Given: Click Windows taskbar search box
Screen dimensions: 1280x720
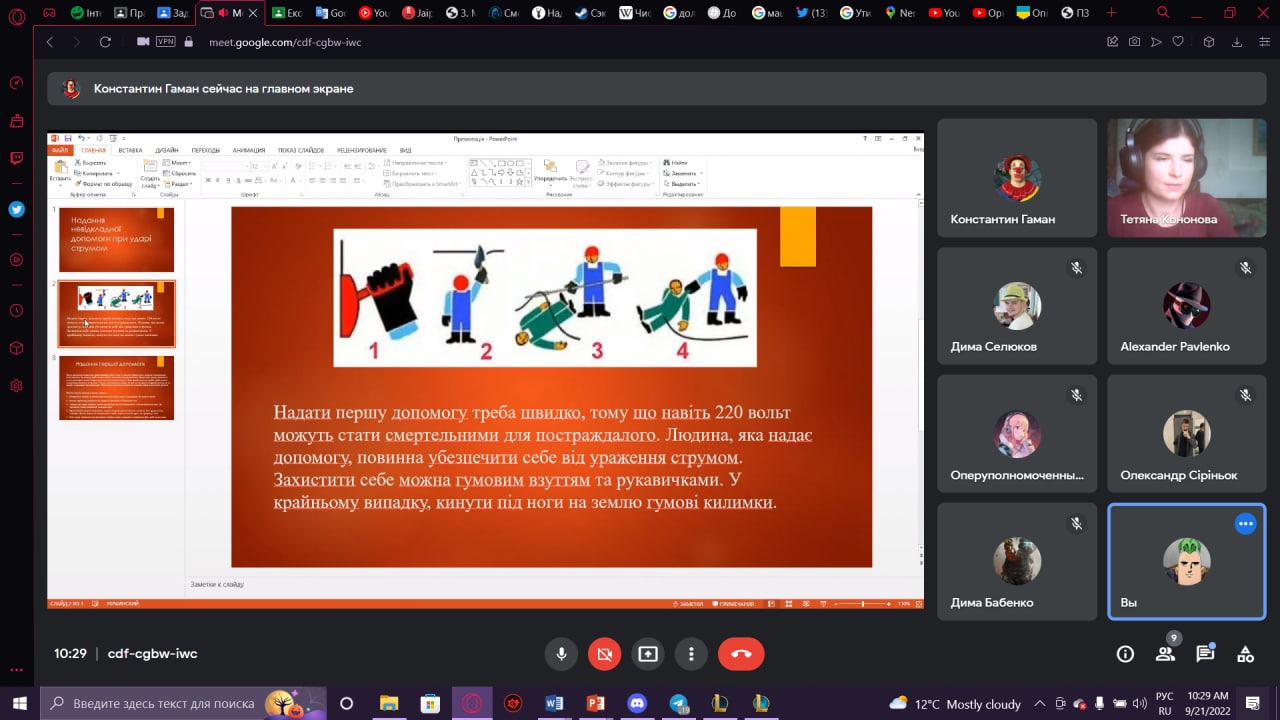Looking at the screenshot, I should 184,703.
